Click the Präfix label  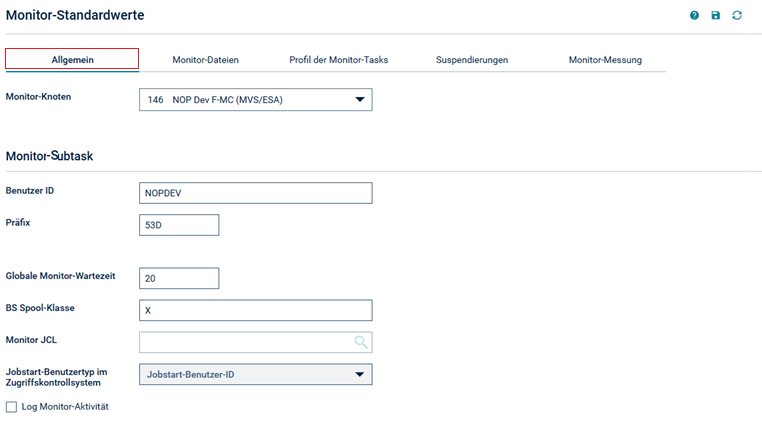tap(18, 223)
